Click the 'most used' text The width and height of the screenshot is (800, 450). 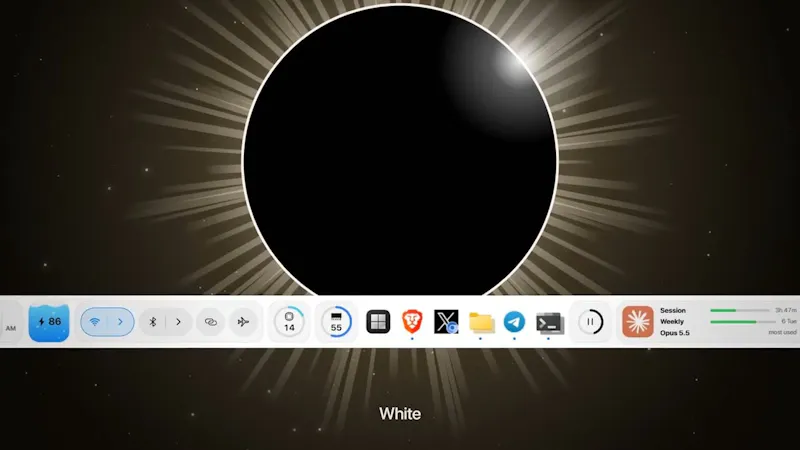pyautogui.click(x=783, y=332)
